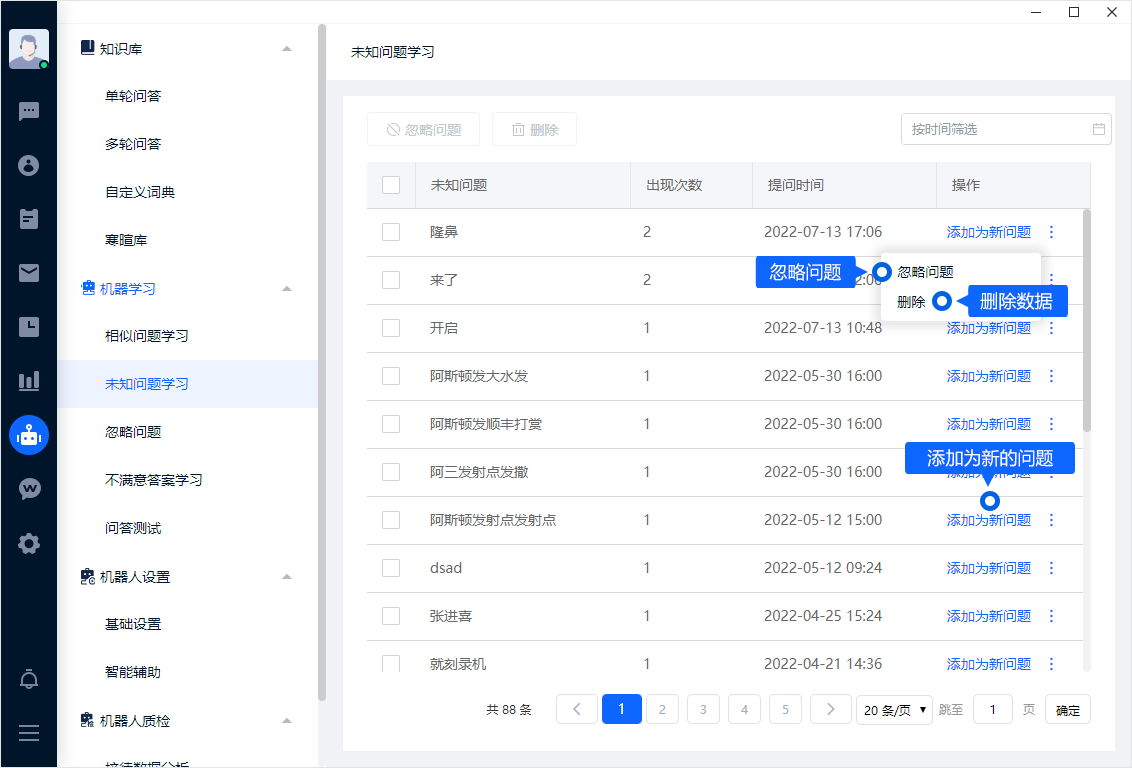
Task: Click the 知识库 book icon
Action: (x=87, y=48)
